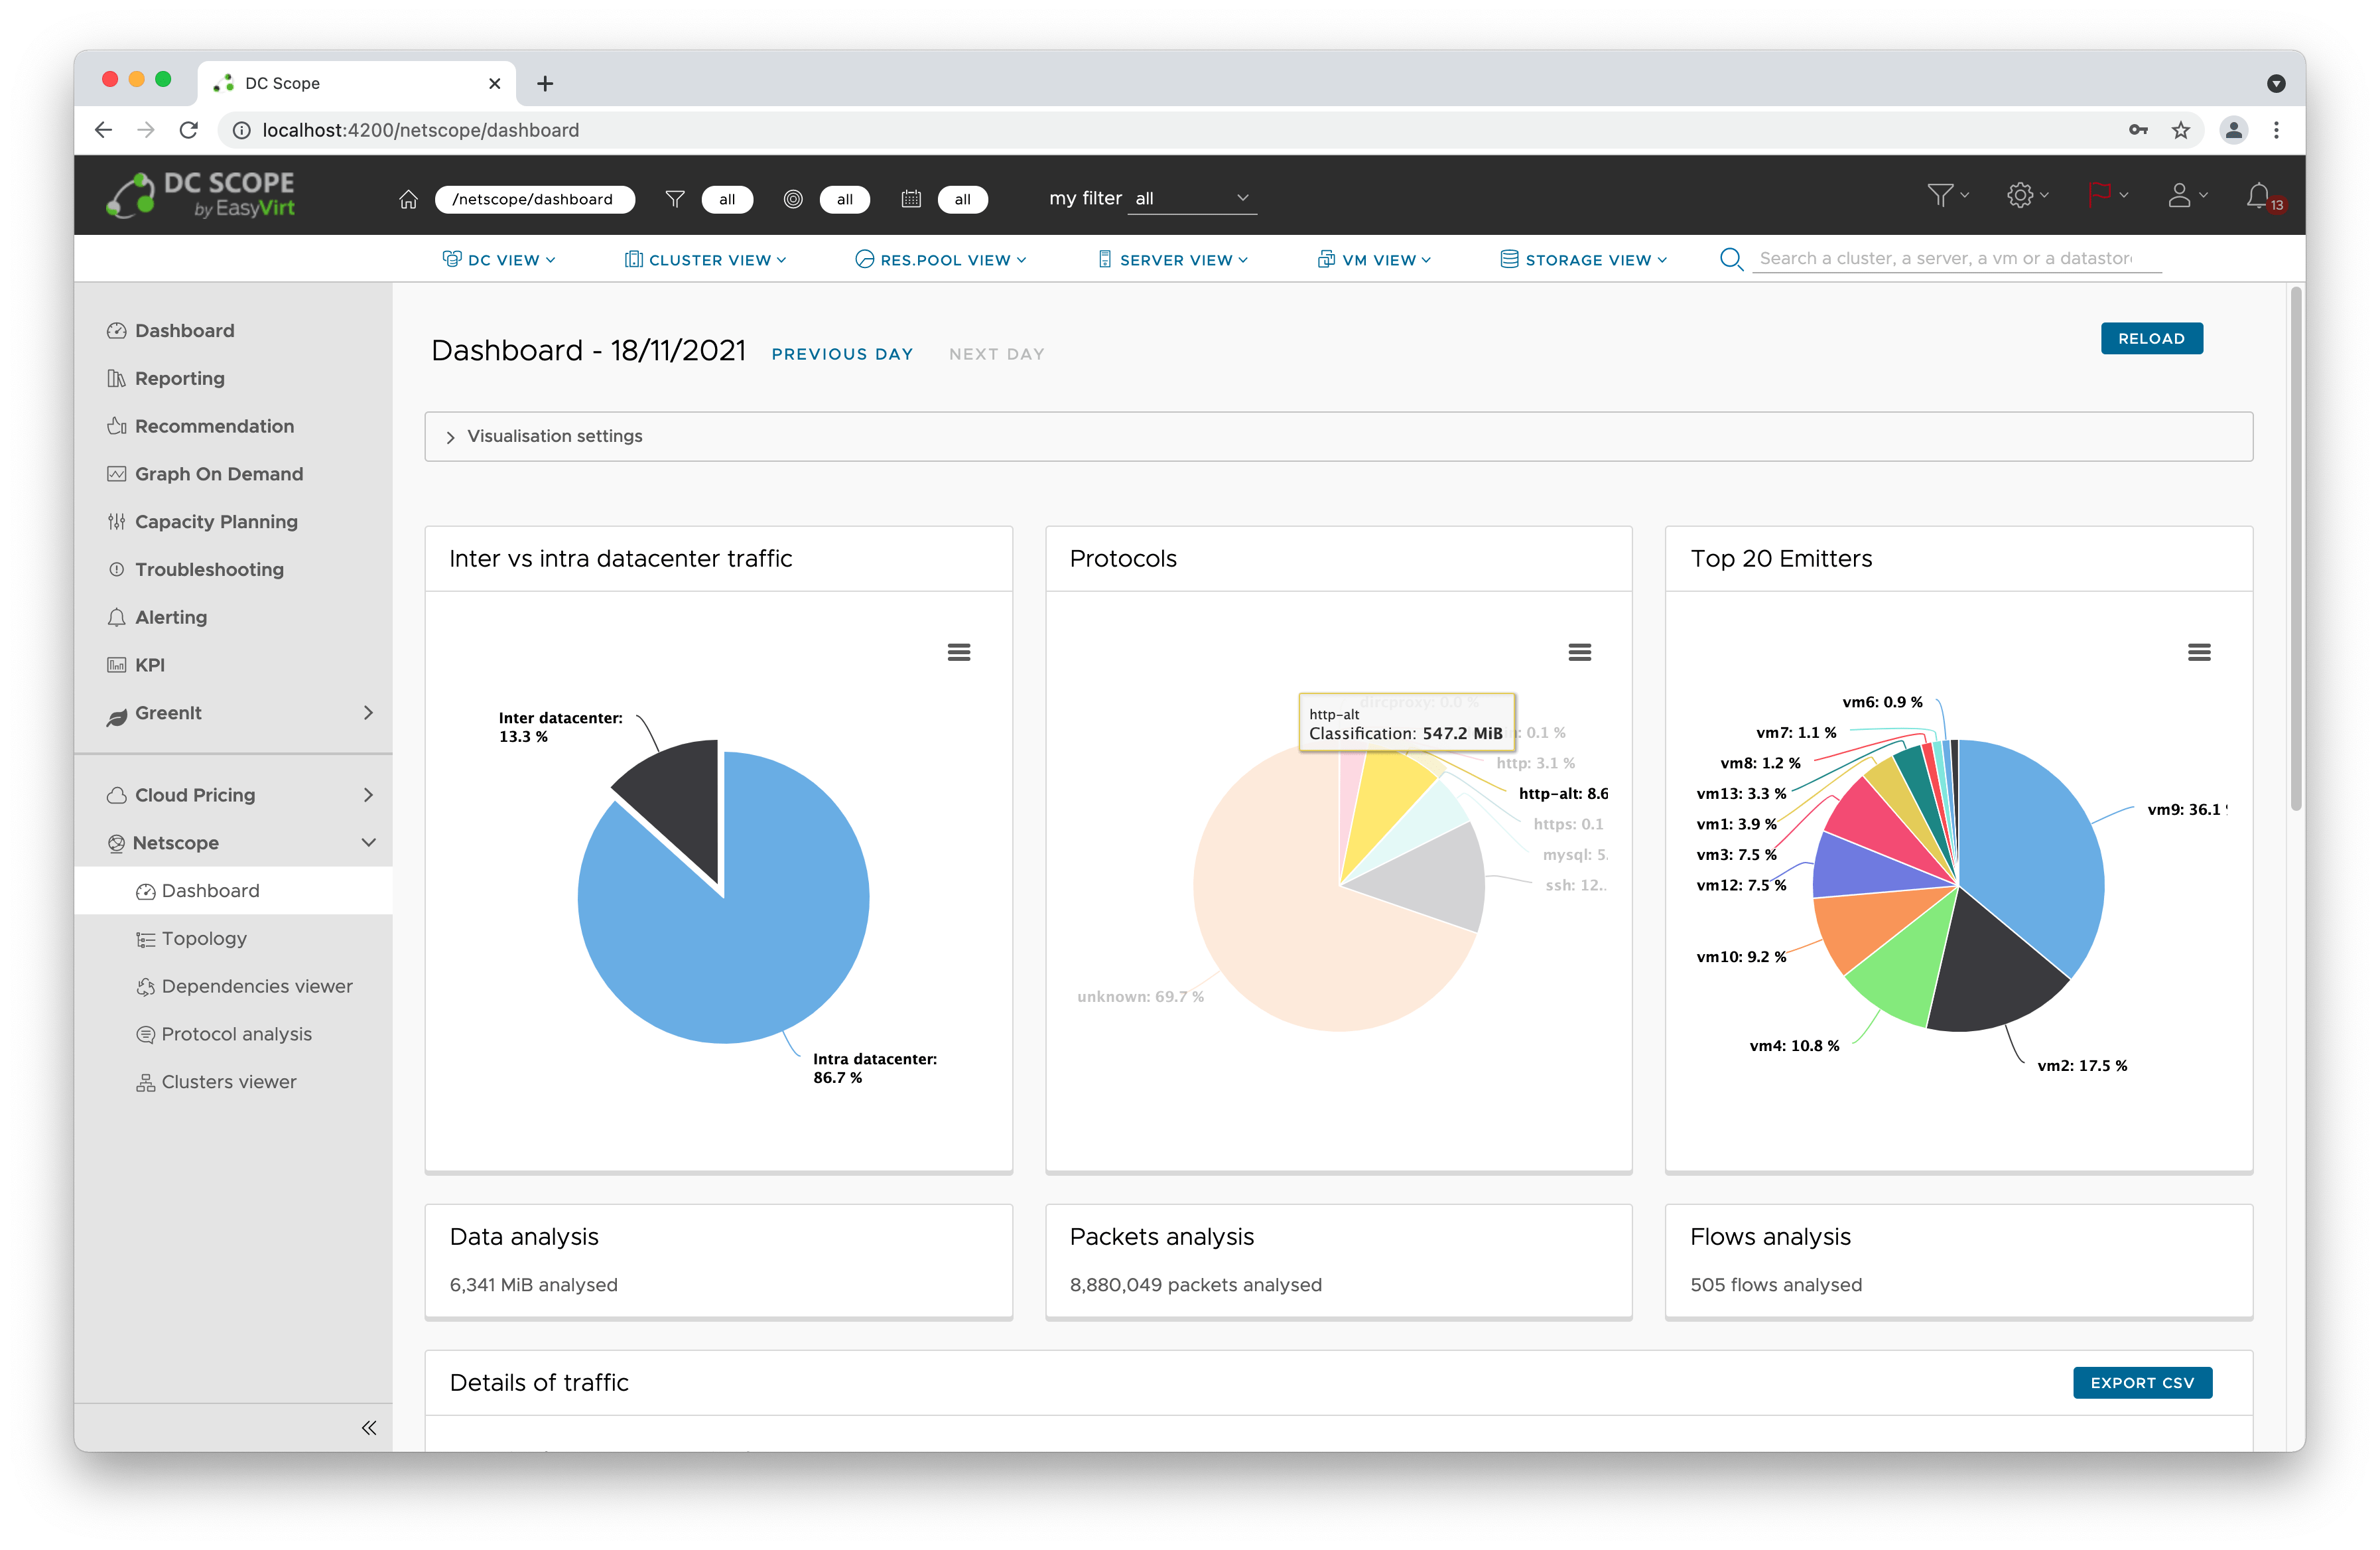
Task: Click NEXT DAY link
Action: click(996, 354)
